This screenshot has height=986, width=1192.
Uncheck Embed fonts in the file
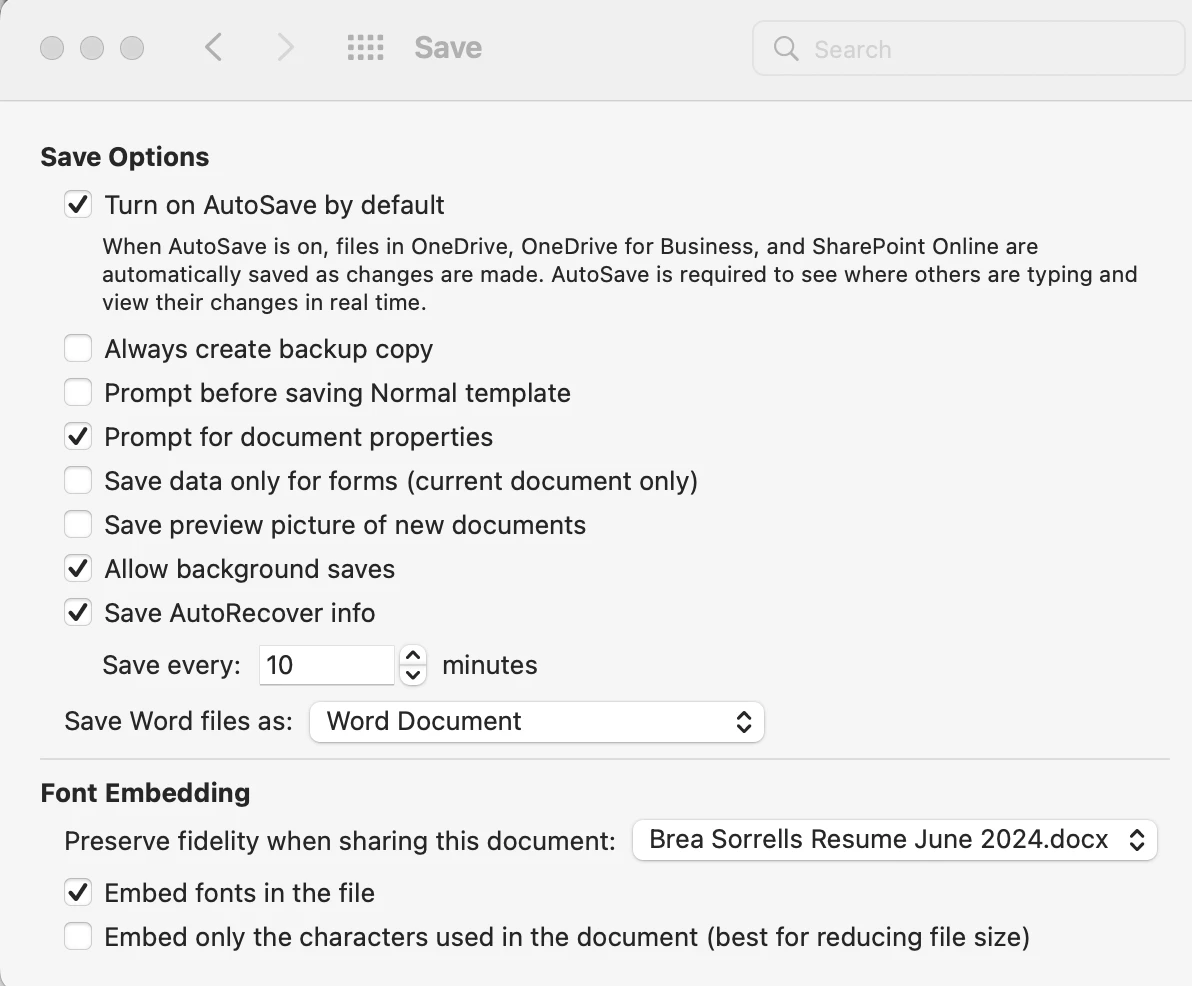pyautogui.click(x=78, y=892)
